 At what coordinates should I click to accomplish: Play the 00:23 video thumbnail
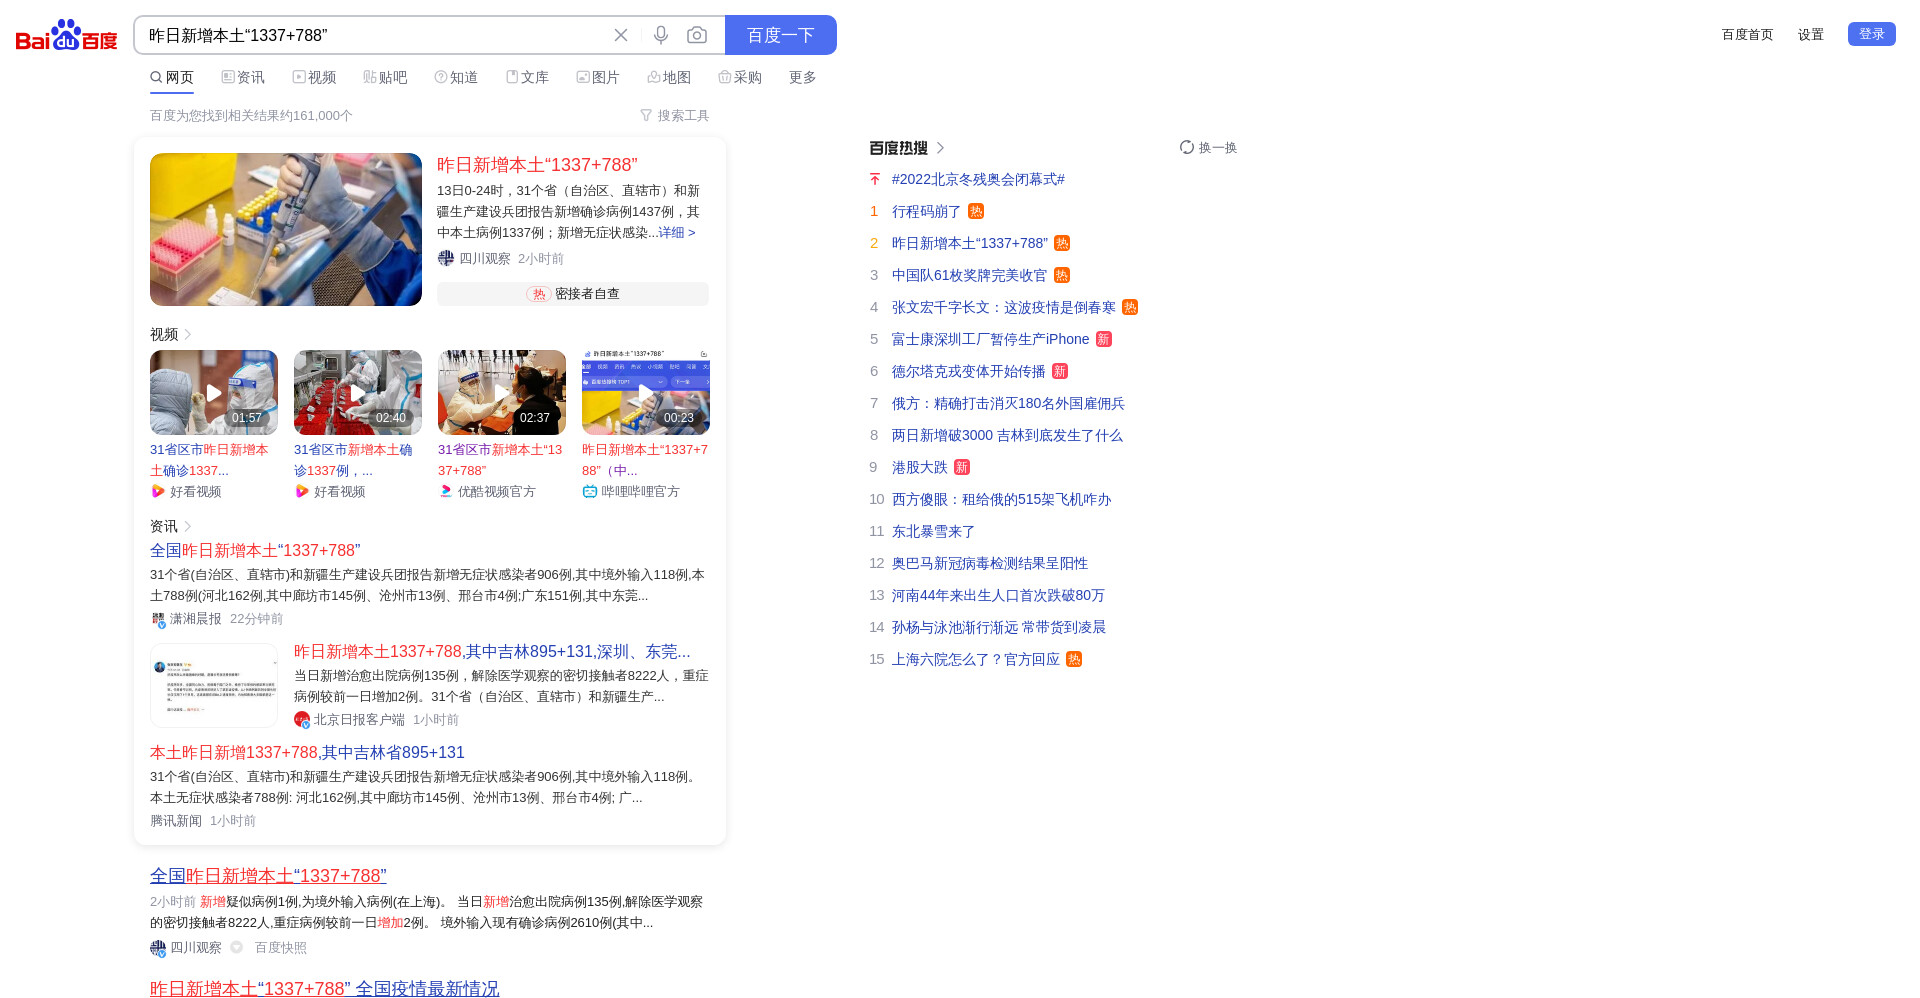tap(646, 392)
